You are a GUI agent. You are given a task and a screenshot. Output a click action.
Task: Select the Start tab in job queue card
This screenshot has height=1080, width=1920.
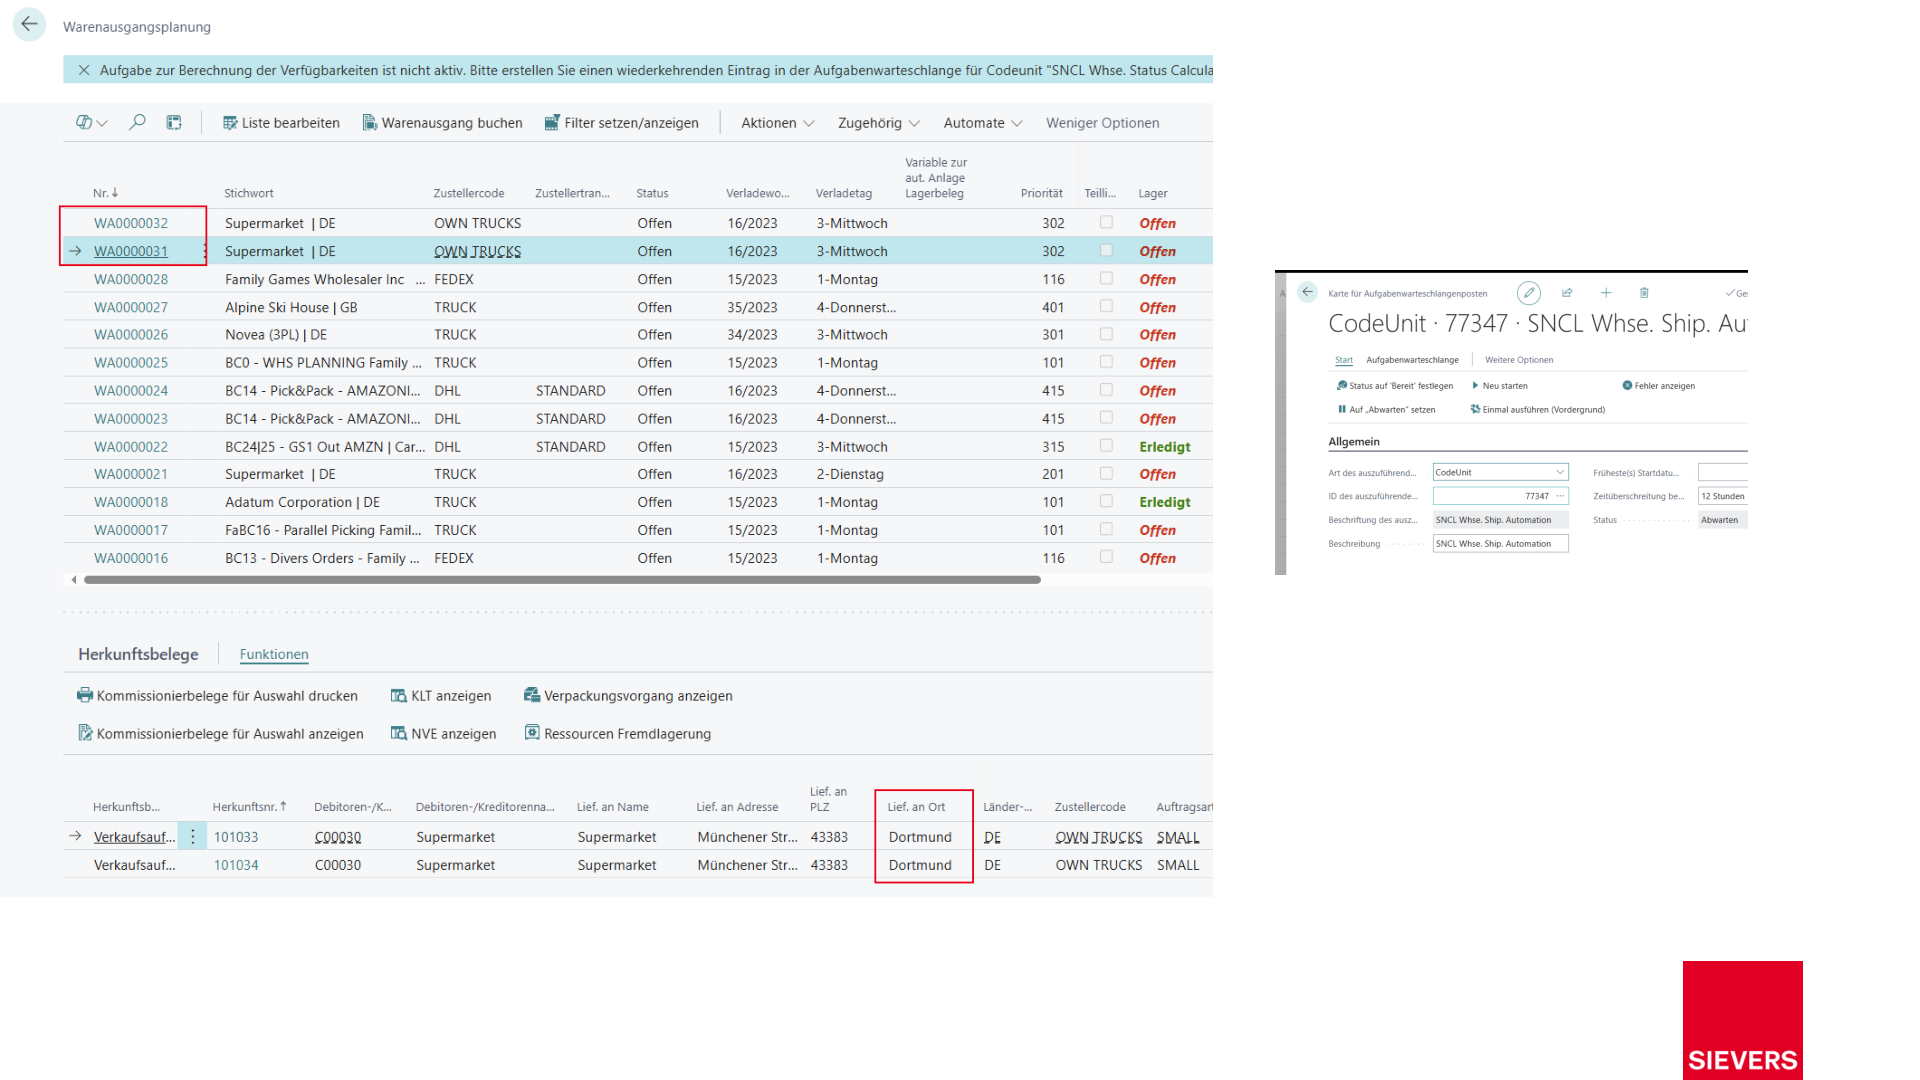1343,360
